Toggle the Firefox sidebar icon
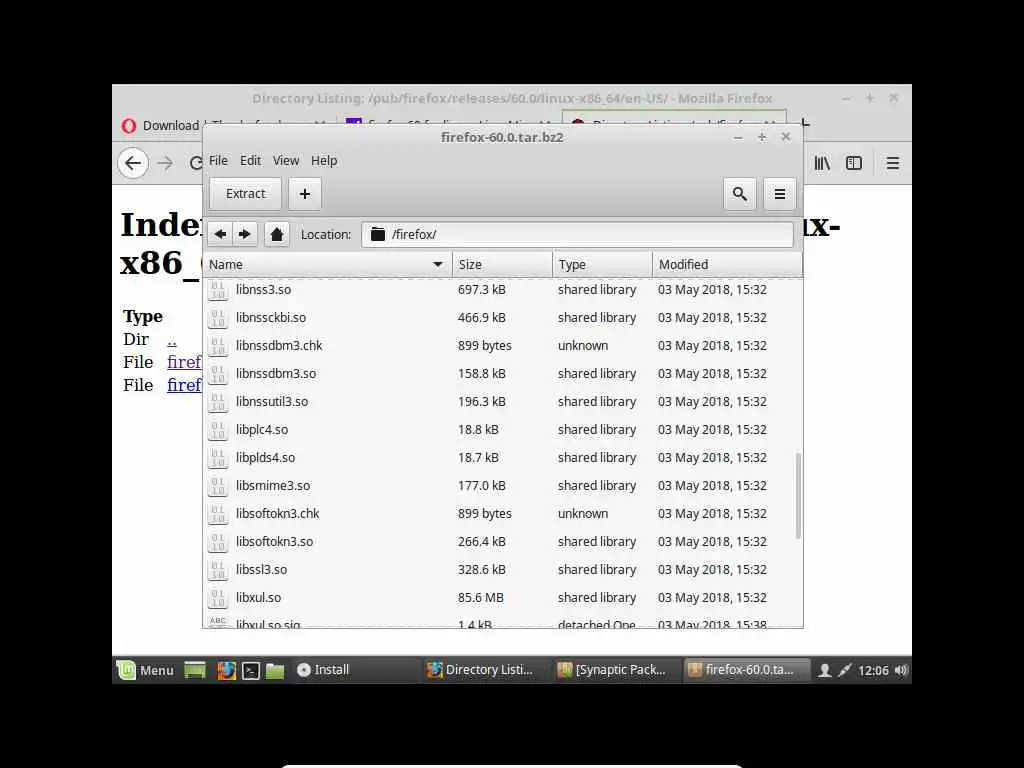Image resolution: width=1024 pixels, height=768 pixels. click(854, 163)
